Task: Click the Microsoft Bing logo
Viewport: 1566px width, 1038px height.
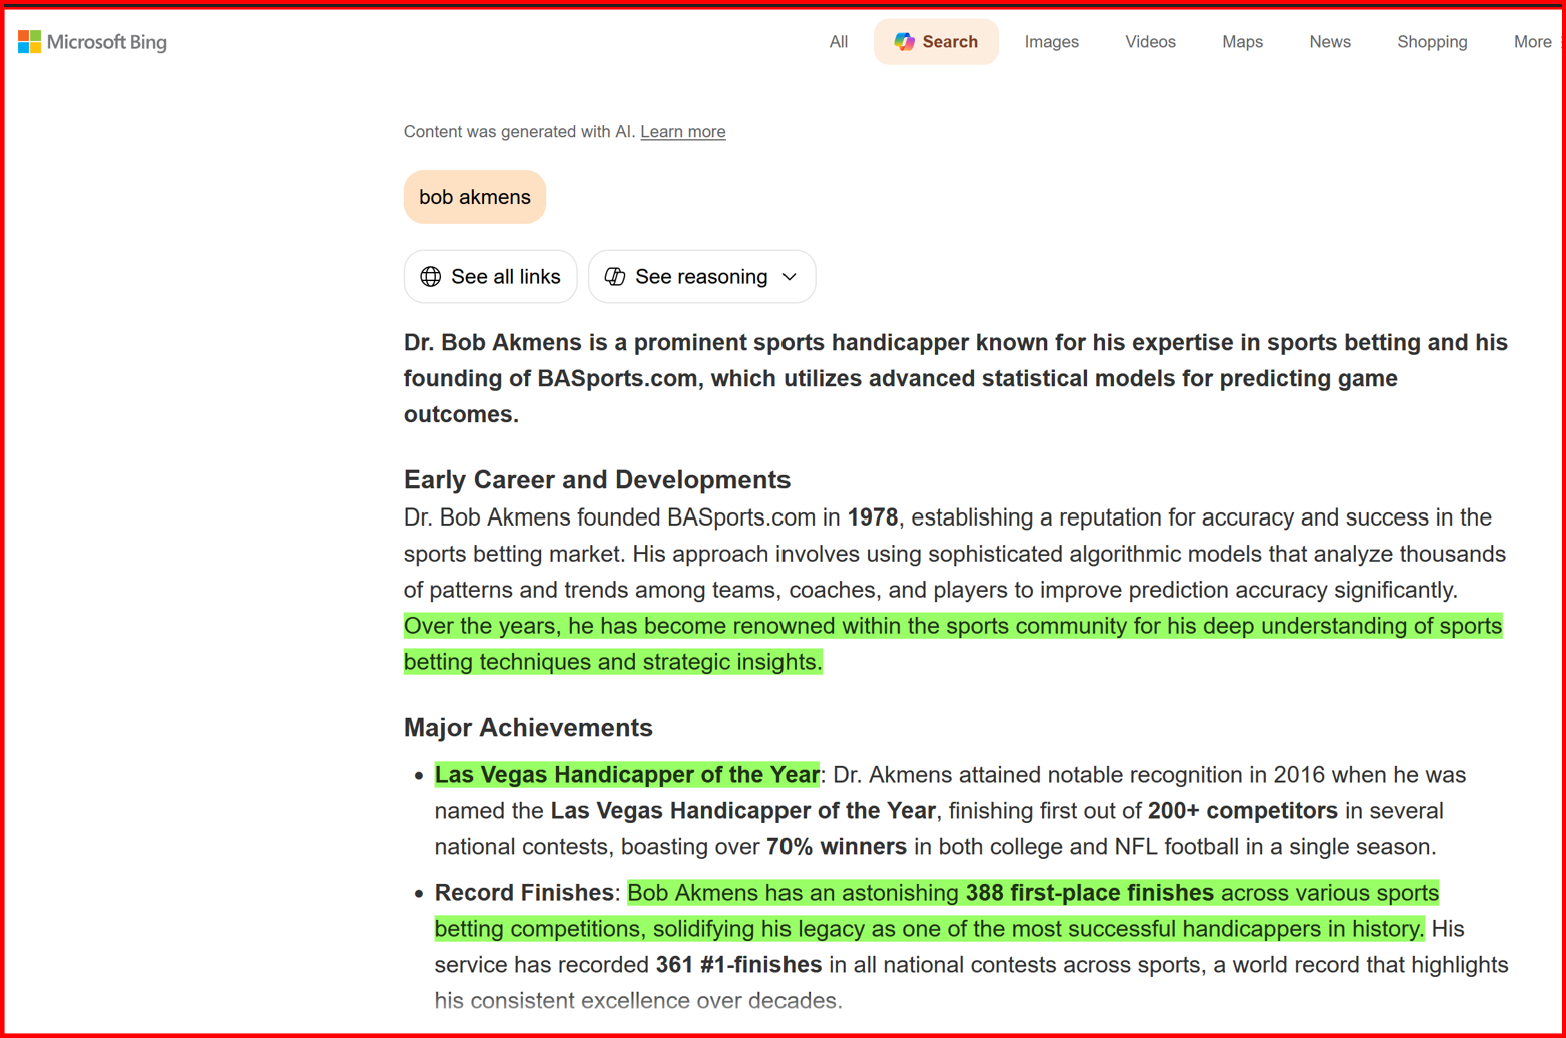Action: (x=92, y=42)
